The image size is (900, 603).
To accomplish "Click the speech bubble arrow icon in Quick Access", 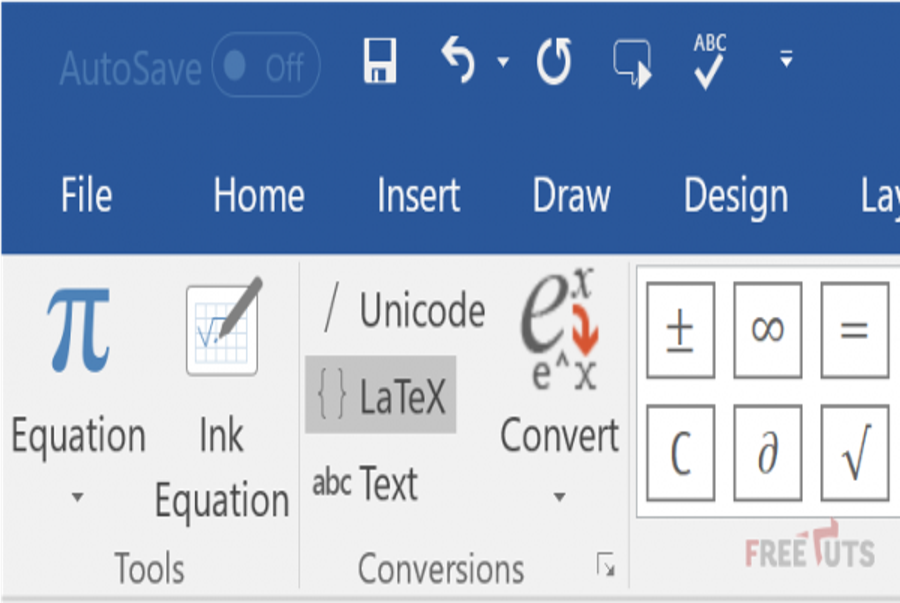I will click(632, 63).
